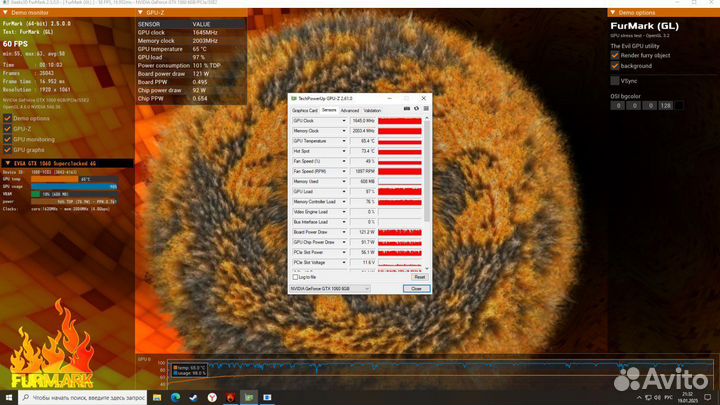Open Microsoft Edge from the taskbar

(176, 397)
